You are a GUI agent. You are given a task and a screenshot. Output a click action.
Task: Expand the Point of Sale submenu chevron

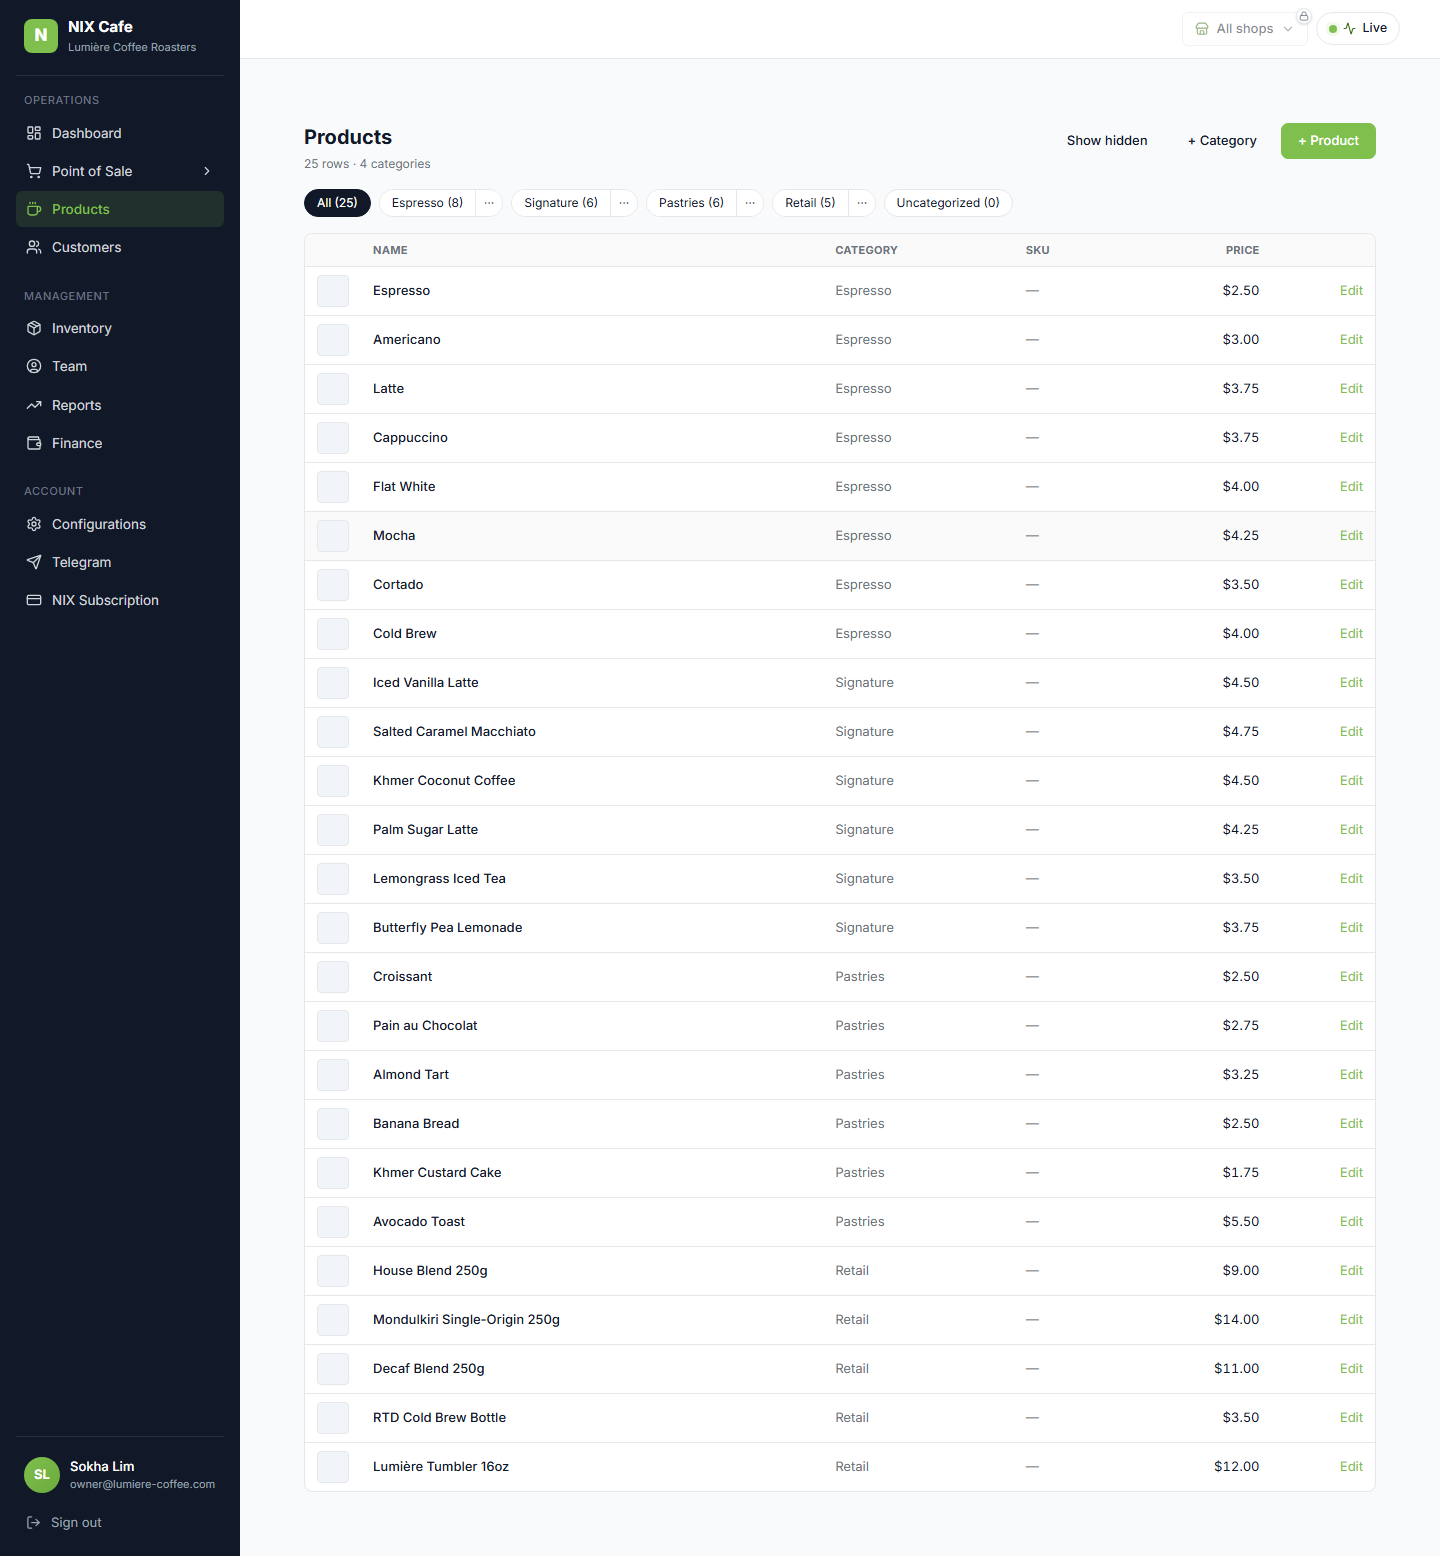click(207, 171)
